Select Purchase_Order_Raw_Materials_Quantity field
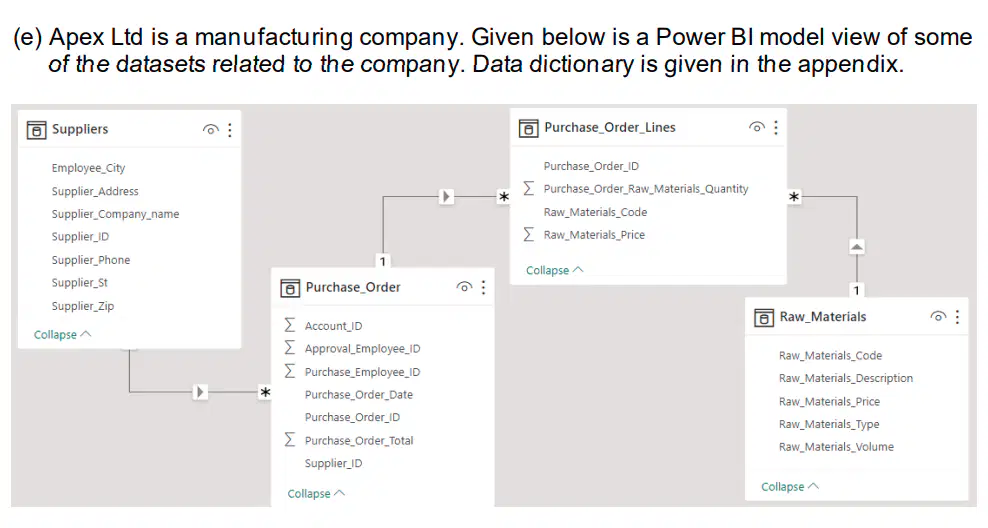988x528 pixels. (646, 188)
